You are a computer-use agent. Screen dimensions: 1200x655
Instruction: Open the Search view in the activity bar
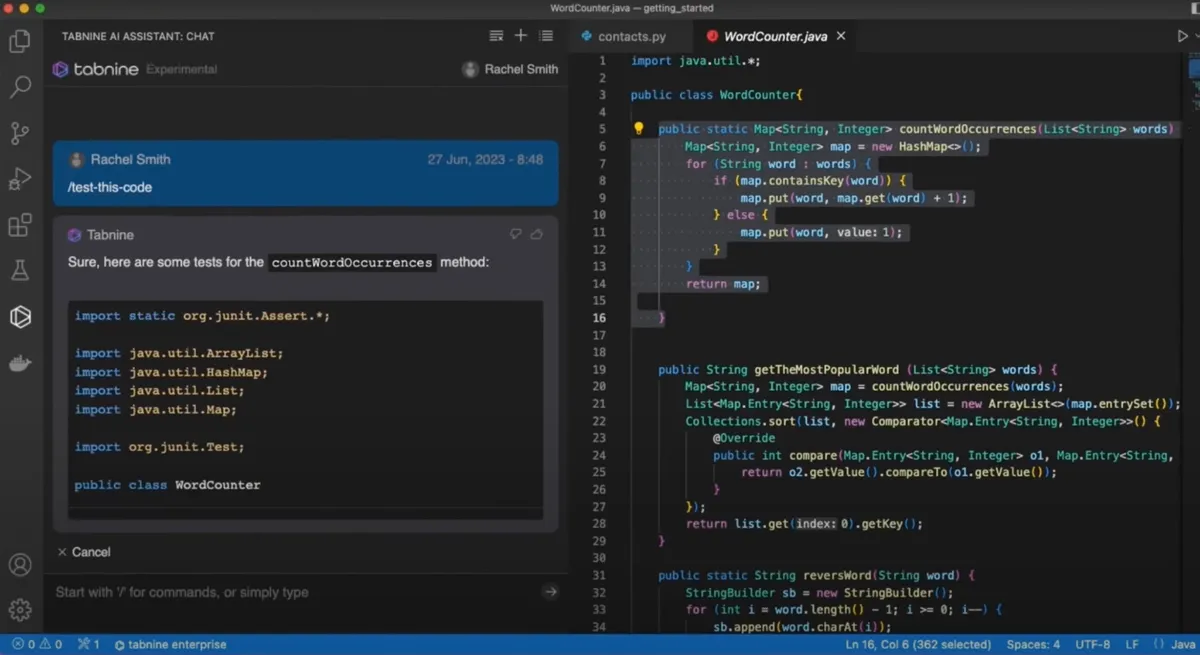point(20,87)
